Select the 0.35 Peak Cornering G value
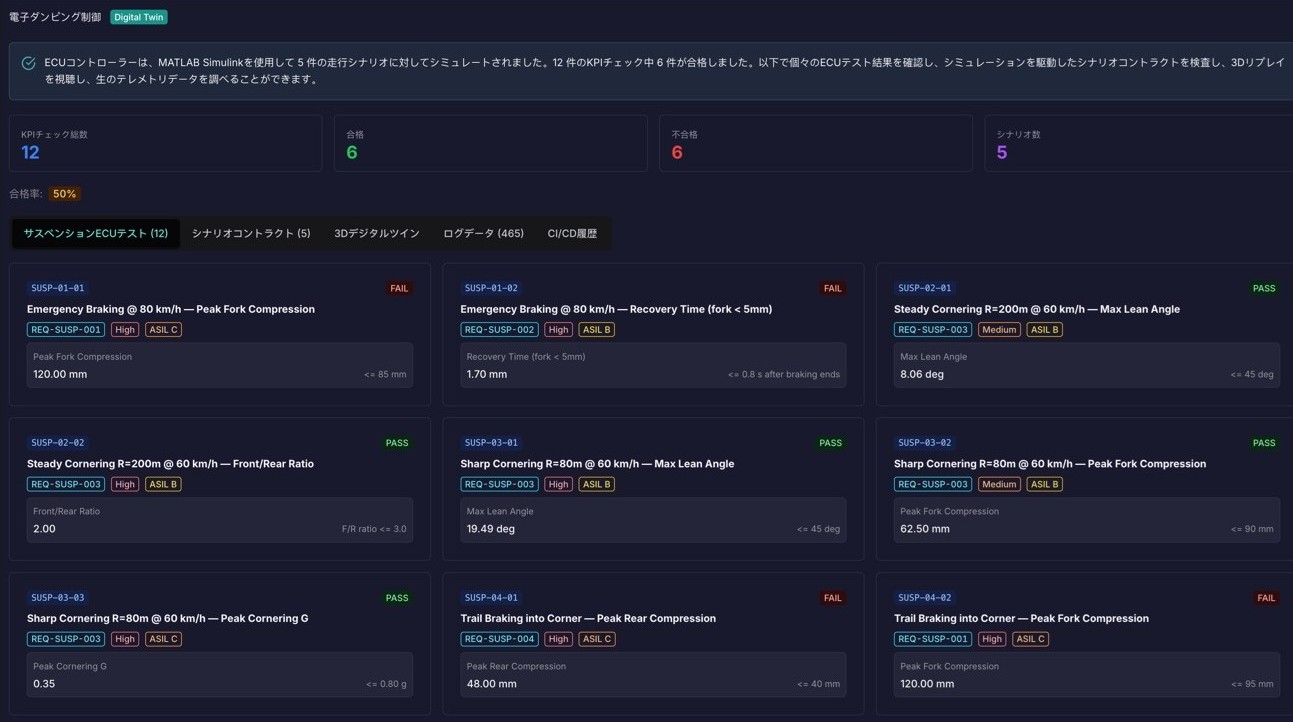1293x722 pixels. click(44, 684)
